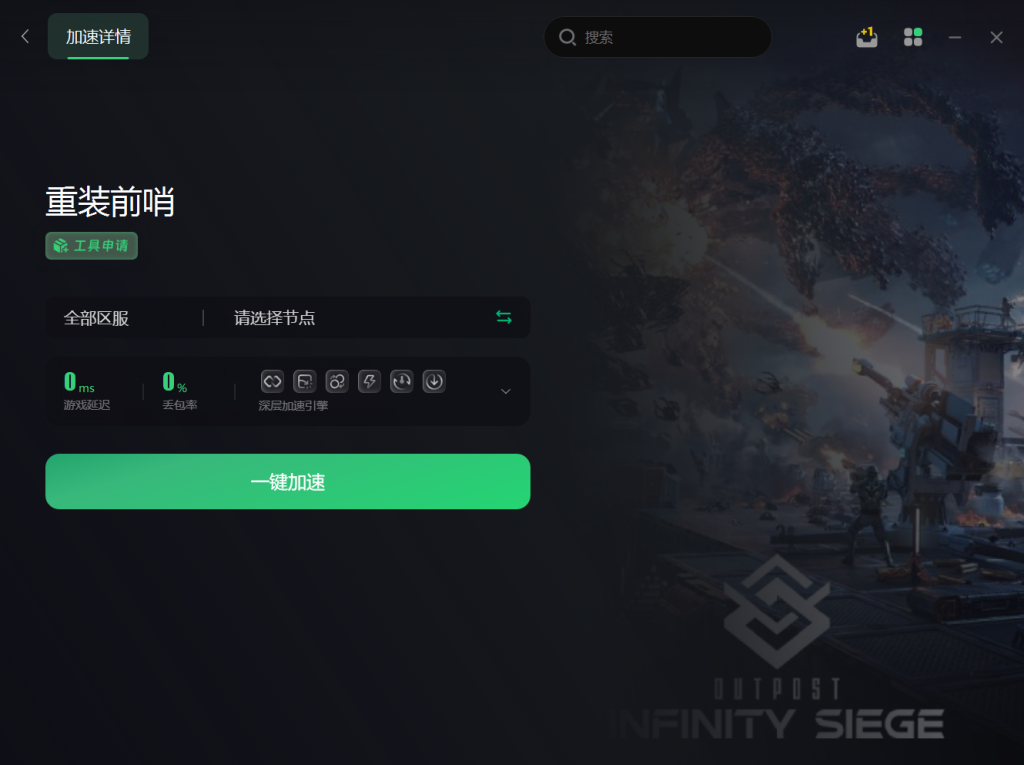Select the download-arrow engine icon

[x=434, y=382]
